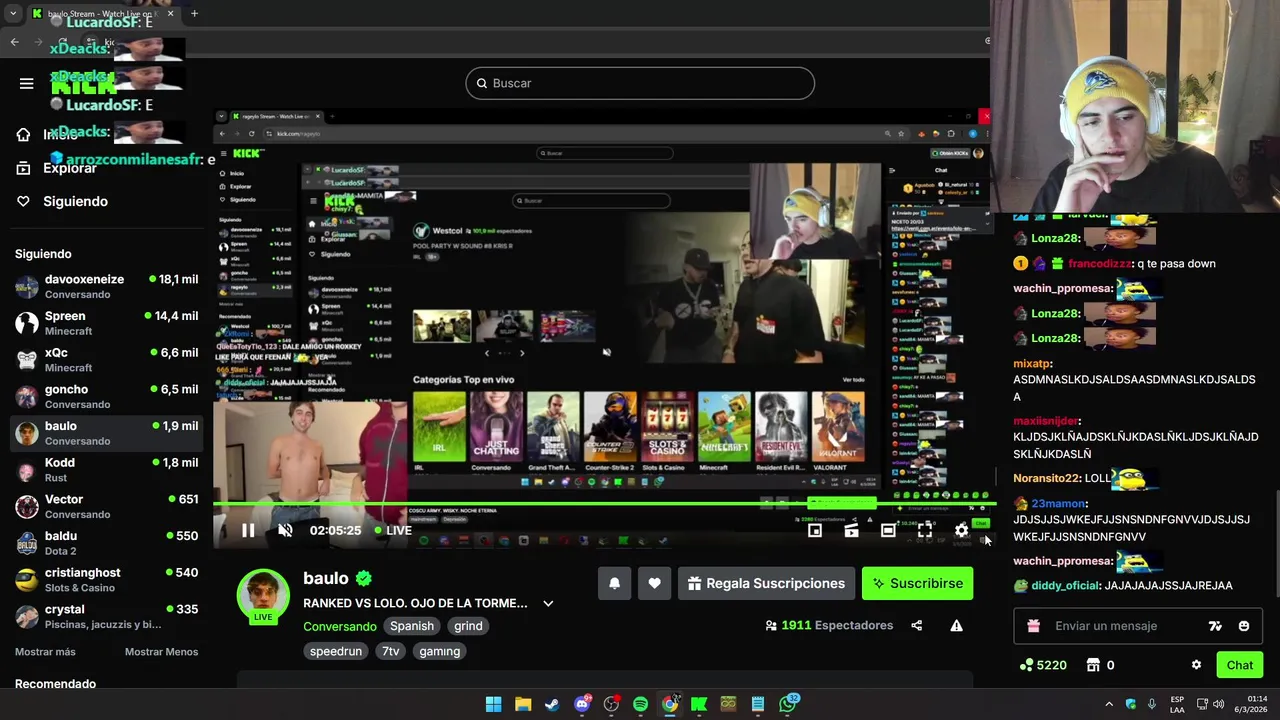Click mixatp username in chat
1280x720 pixels.
[1032, 364]
